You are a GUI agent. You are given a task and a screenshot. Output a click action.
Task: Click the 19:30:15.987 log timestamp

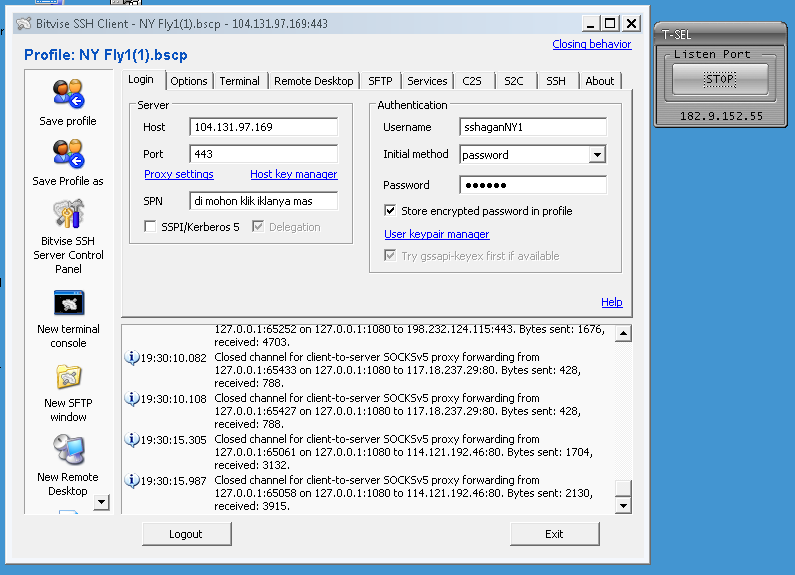pos(173,481)
